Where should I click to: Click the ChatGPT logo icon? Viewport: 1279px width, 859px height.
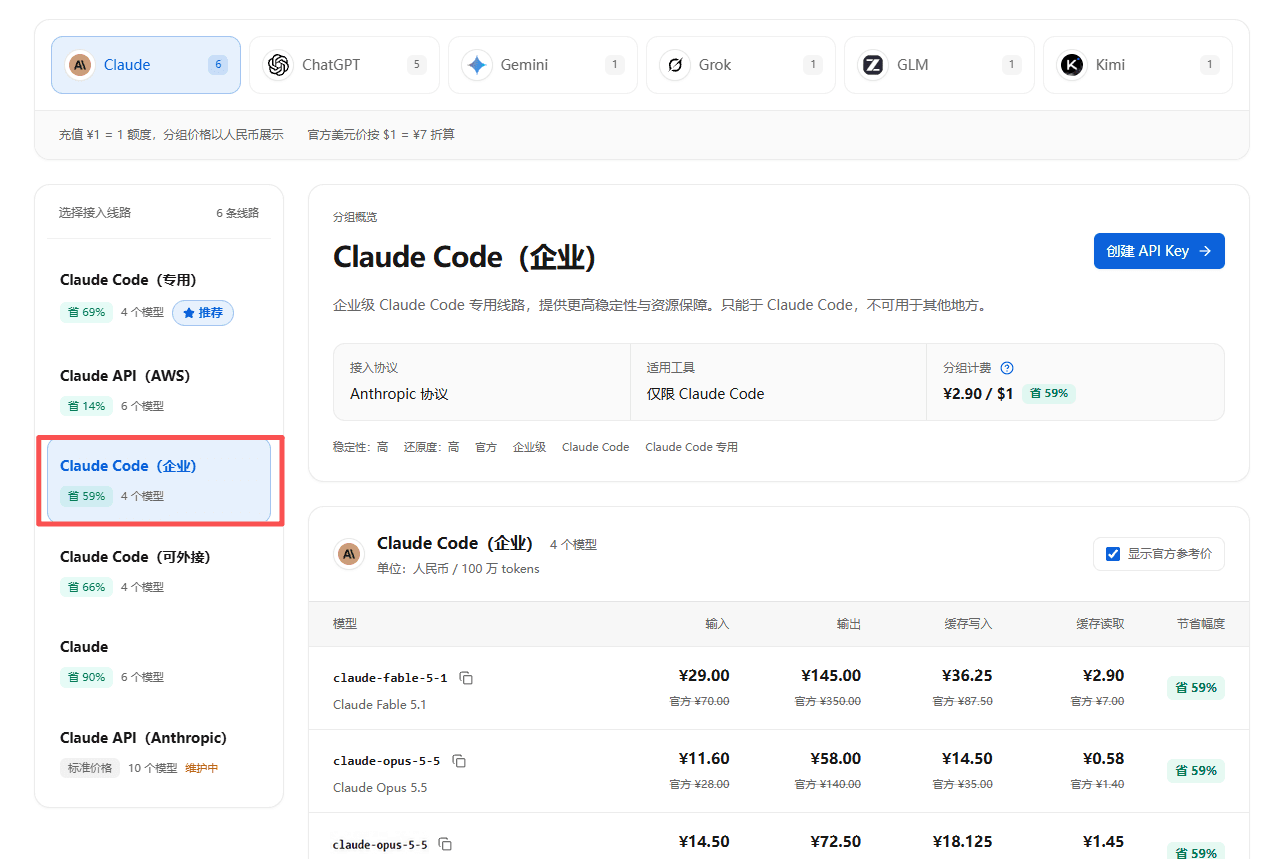[277, 65]
